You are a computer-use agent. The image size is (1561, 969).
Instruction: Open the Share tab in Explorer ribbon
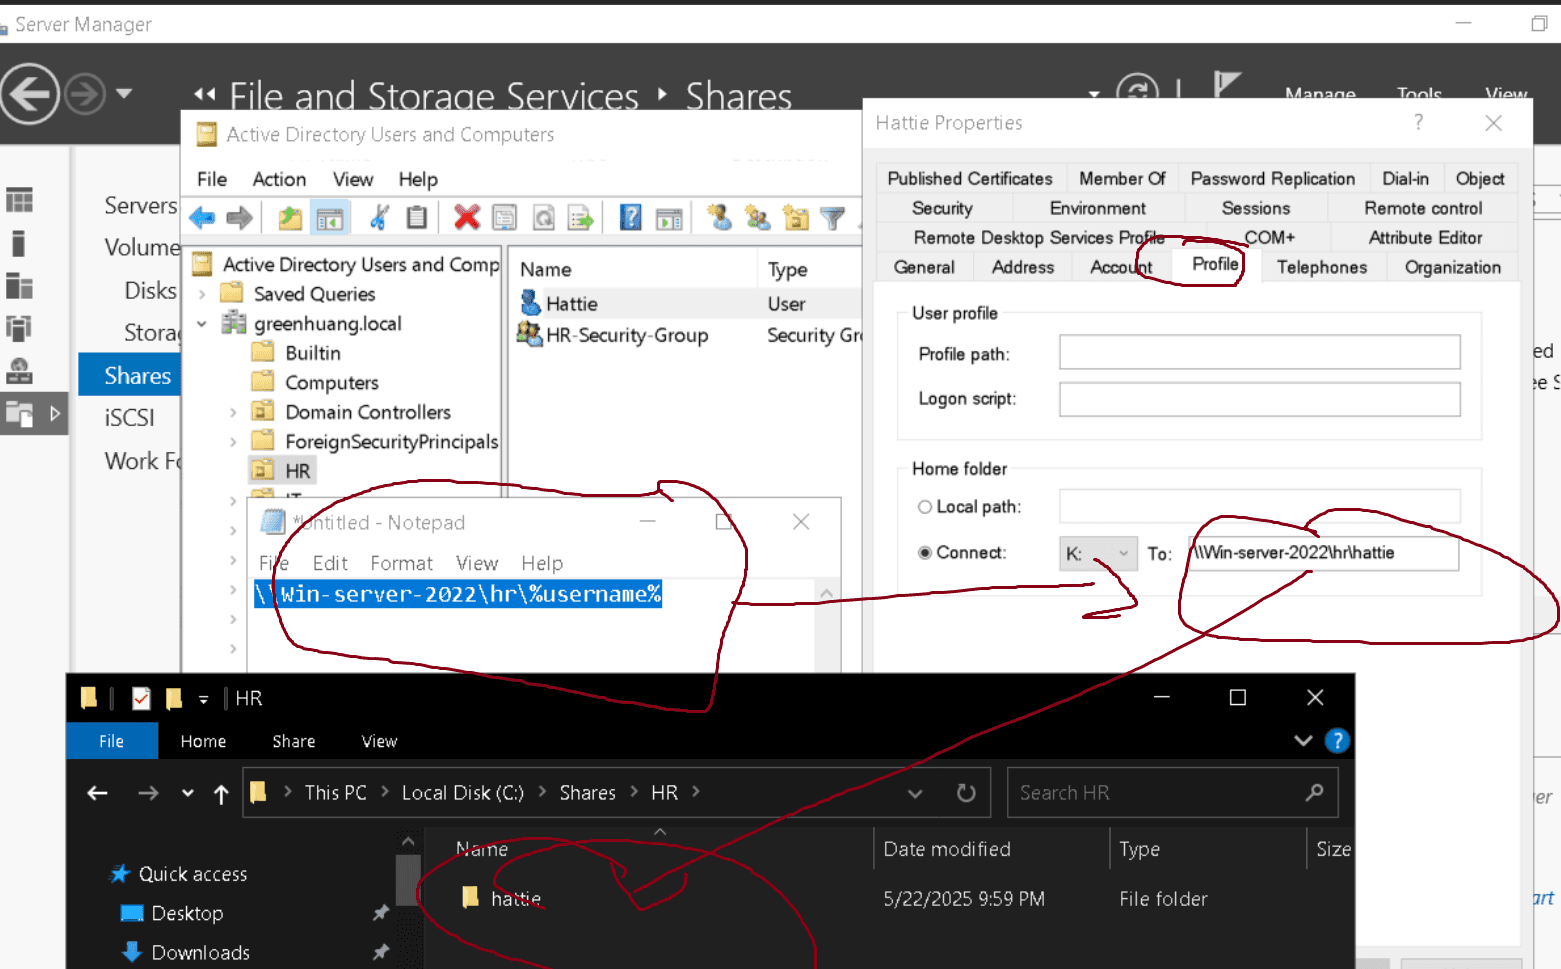coord(294,741)
